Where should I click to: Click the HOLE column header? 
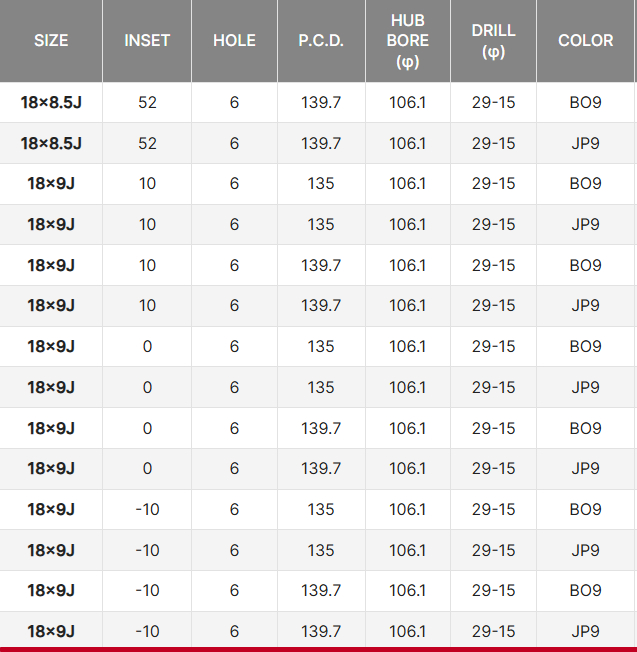tap(234, 41)
